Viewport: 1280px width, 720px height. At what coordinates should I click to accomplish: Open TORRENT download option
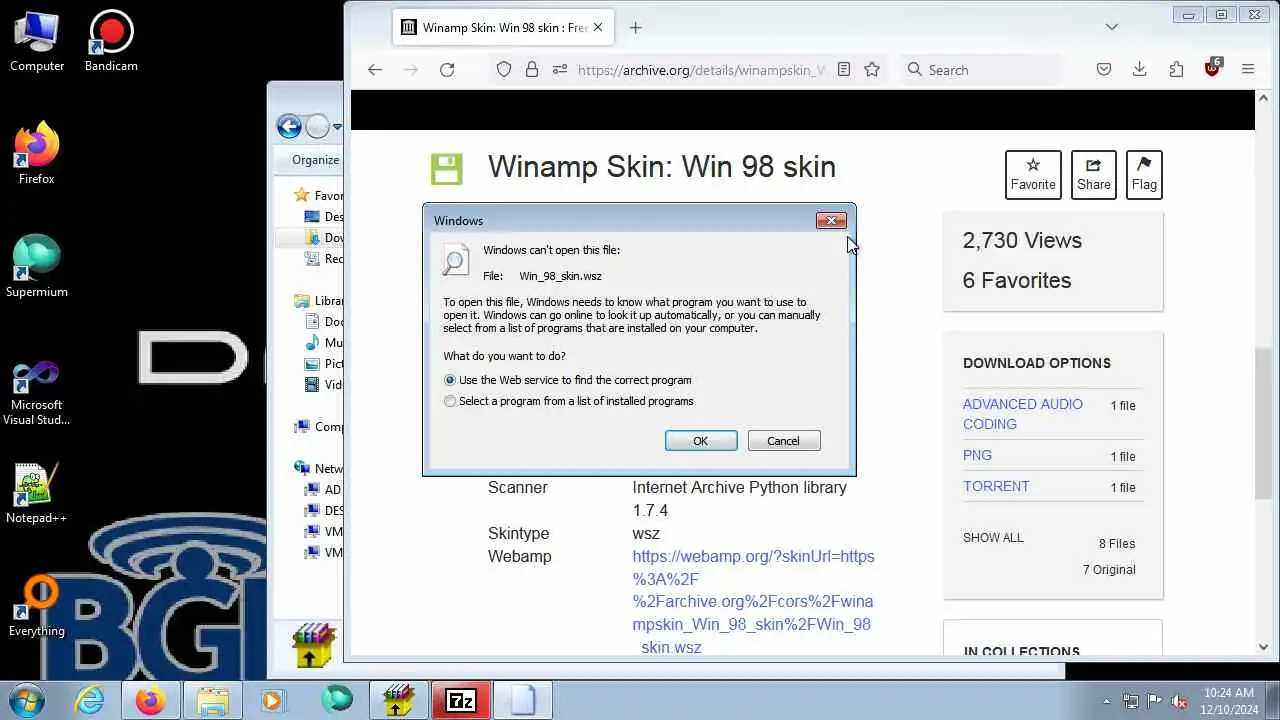pyautogui.click(x=996, y=486)
